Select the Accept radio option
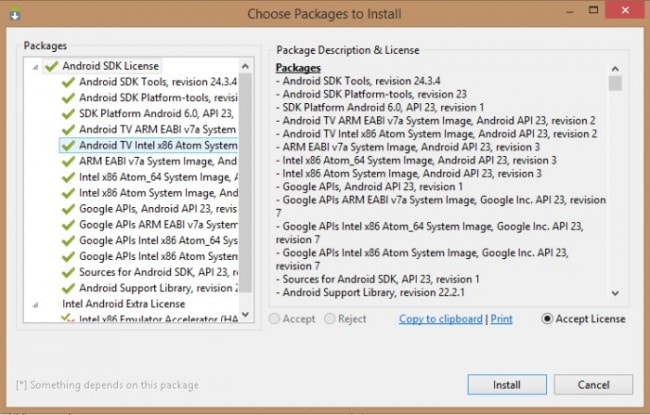This screenshot has height=415, width=650. tap(276, 319)
